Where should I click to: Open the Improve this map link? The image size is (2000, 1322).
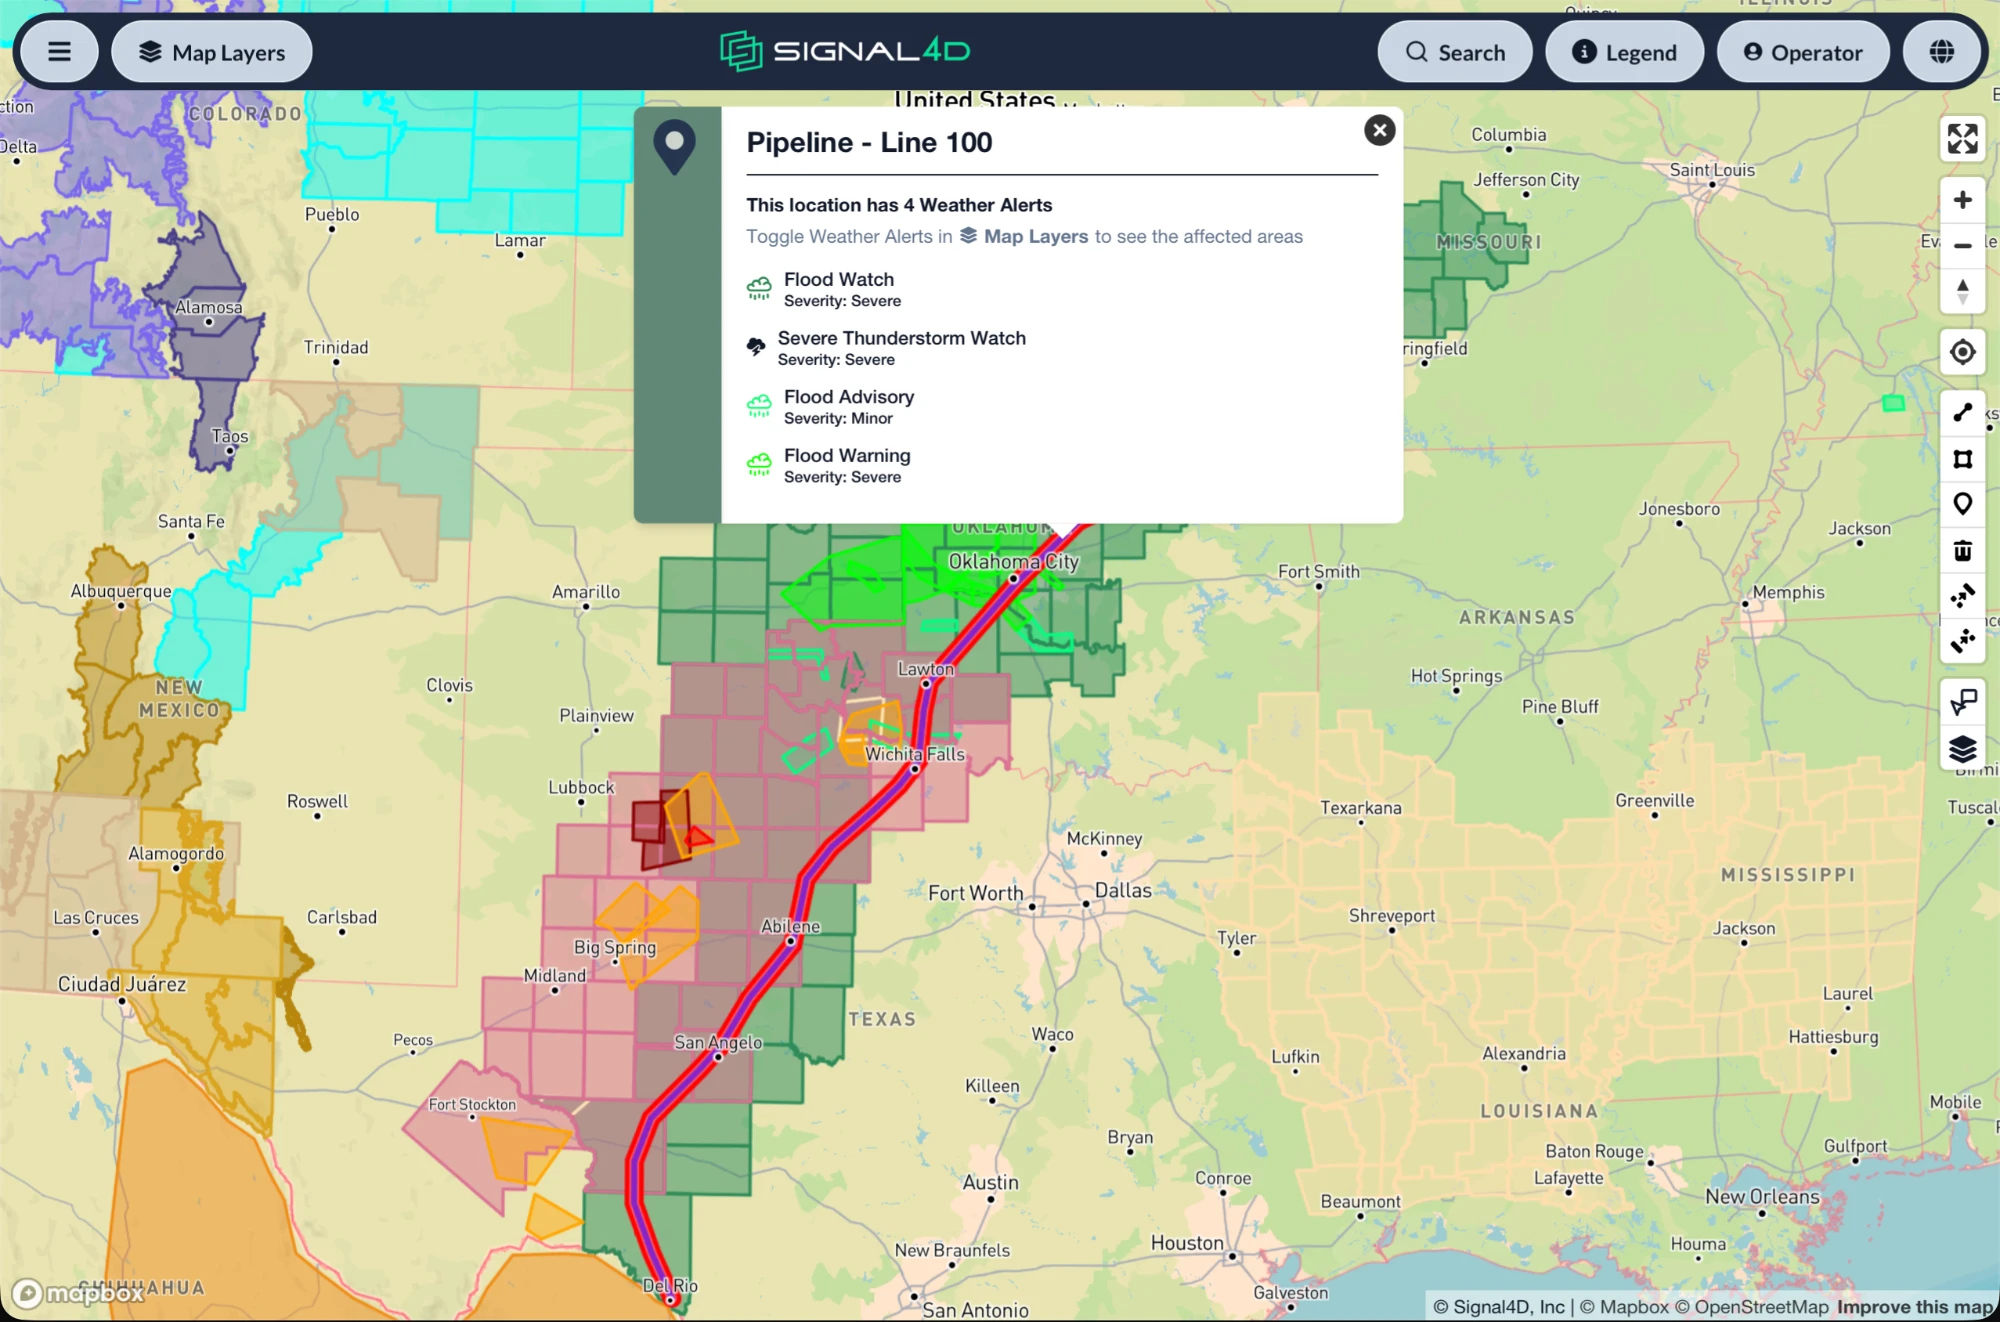click(1915, 1307)
